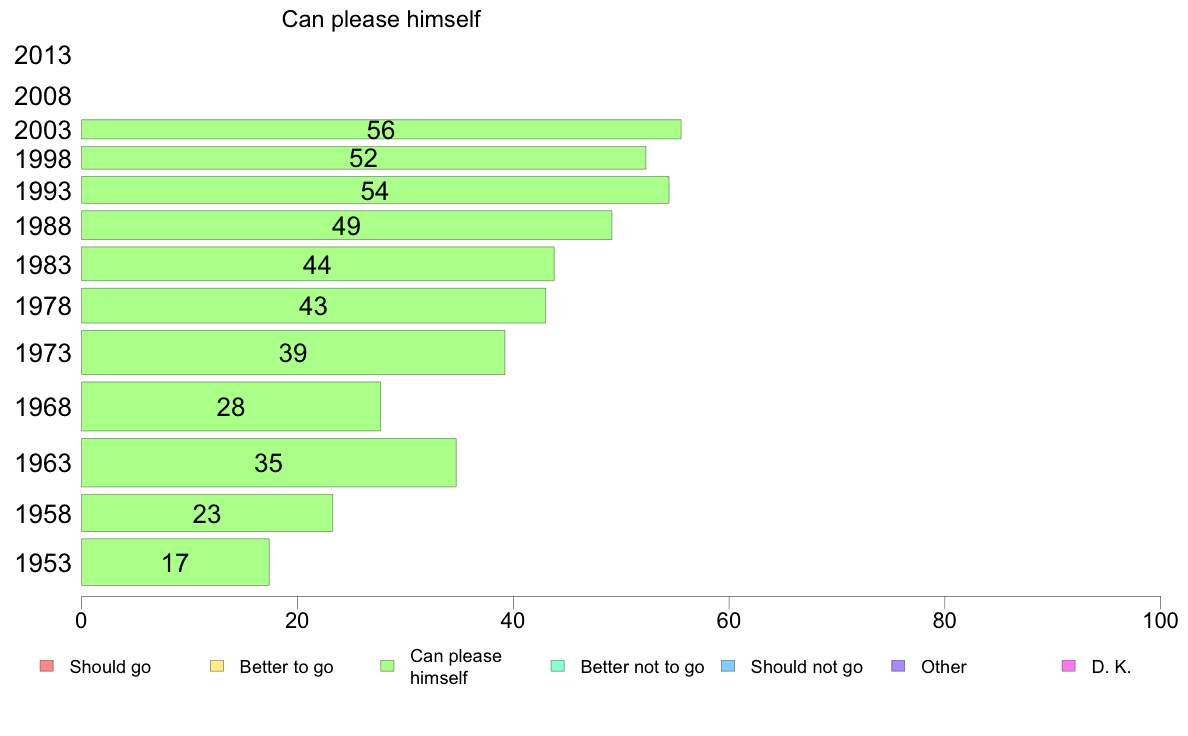Click the red Should go legend swatch
This screenshot has height=736, width=1188.
coord(47,666)
